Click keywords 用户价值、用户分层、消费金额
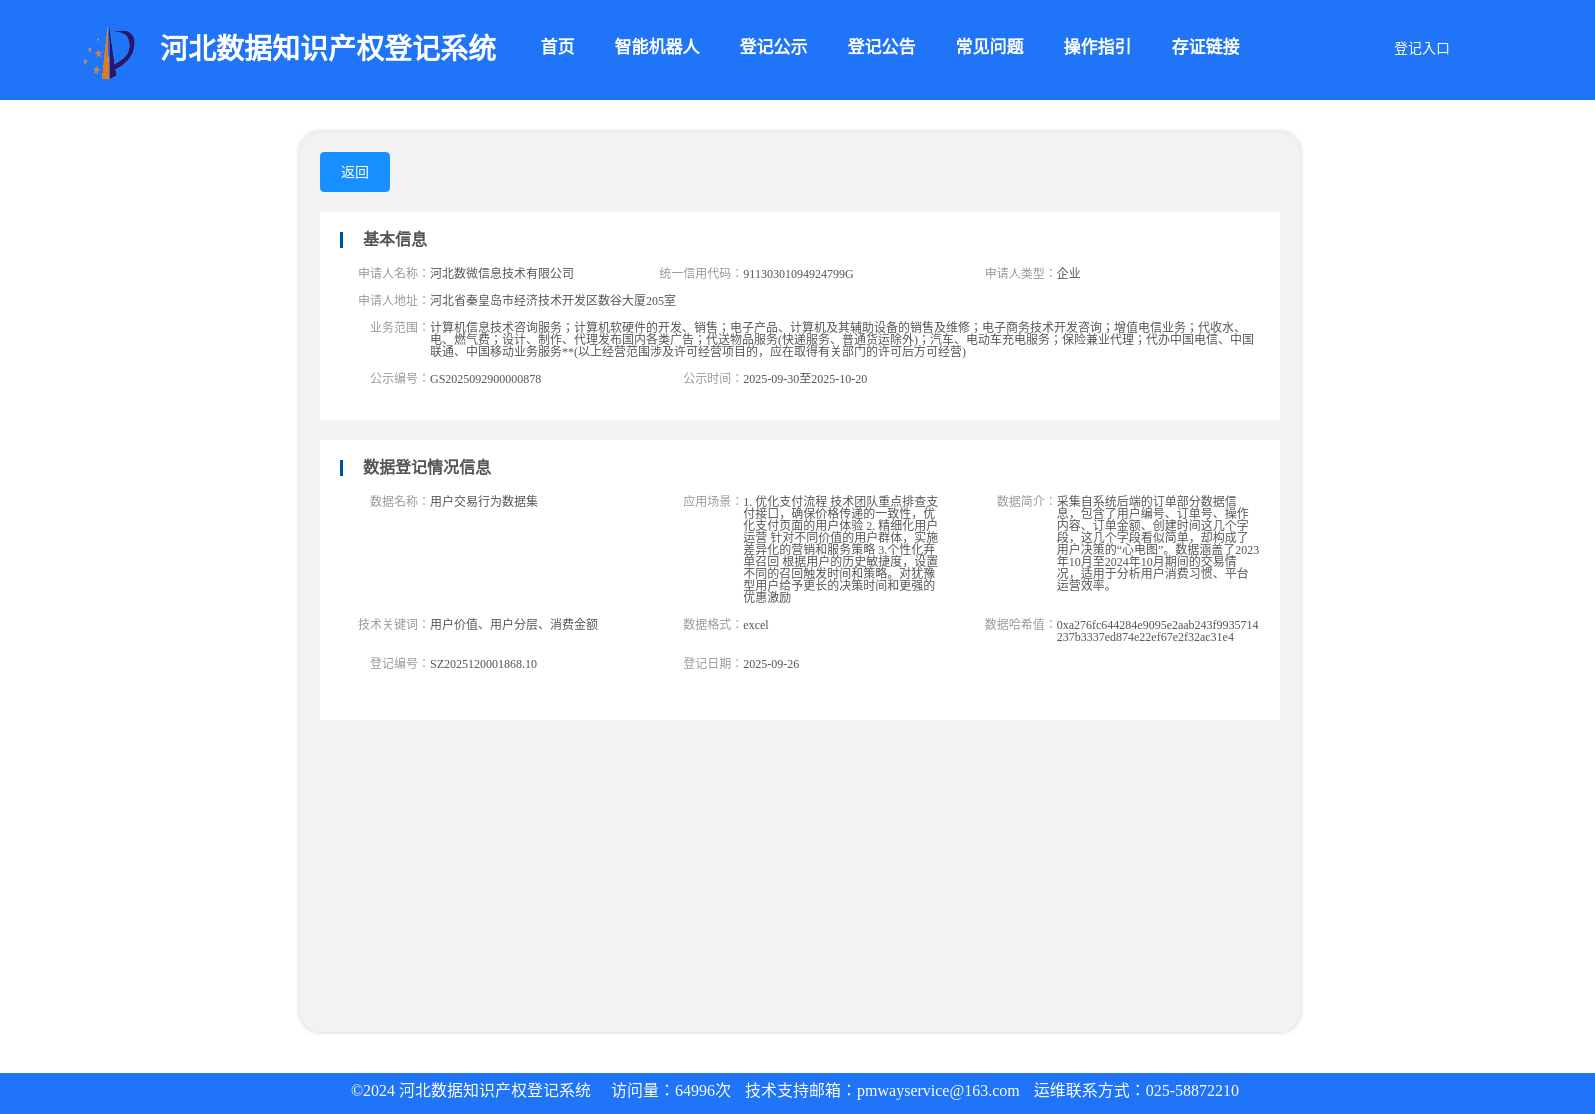The image size is (1595, 1114). [x=514, y=624]
